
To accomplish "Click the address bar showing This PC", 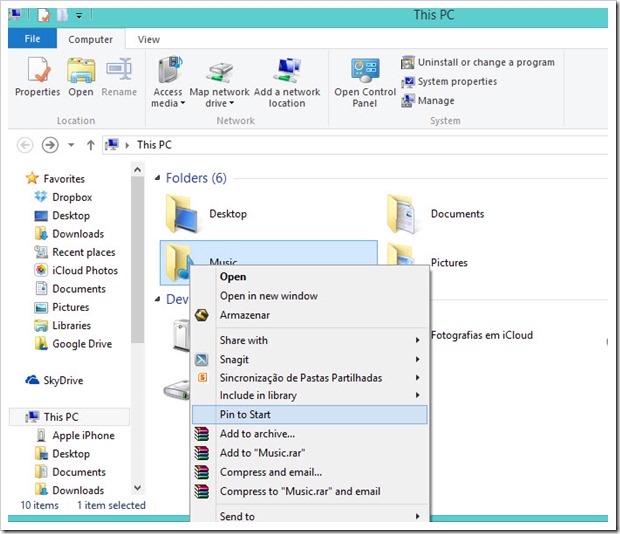I will 355,145.
